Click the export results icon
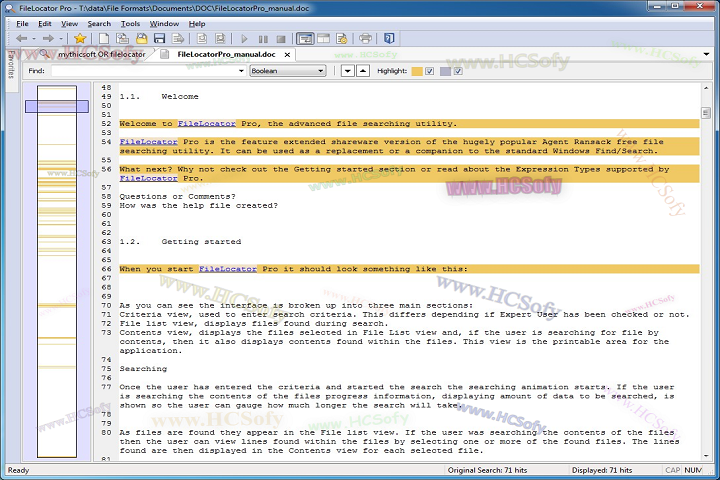Image resolution: width=720 pixels, height=480 pixels. point(178,39)
